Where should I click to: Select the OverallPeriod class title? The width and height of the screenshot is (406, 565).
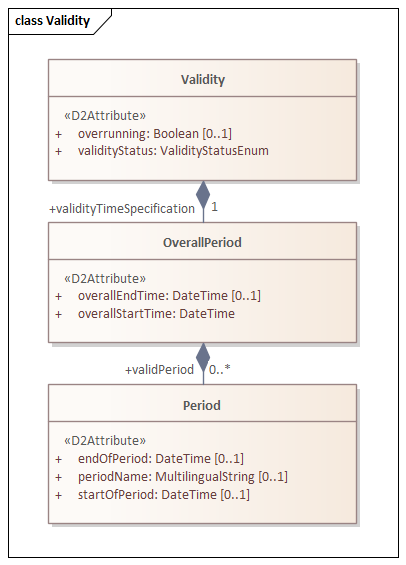pos(202,243)
